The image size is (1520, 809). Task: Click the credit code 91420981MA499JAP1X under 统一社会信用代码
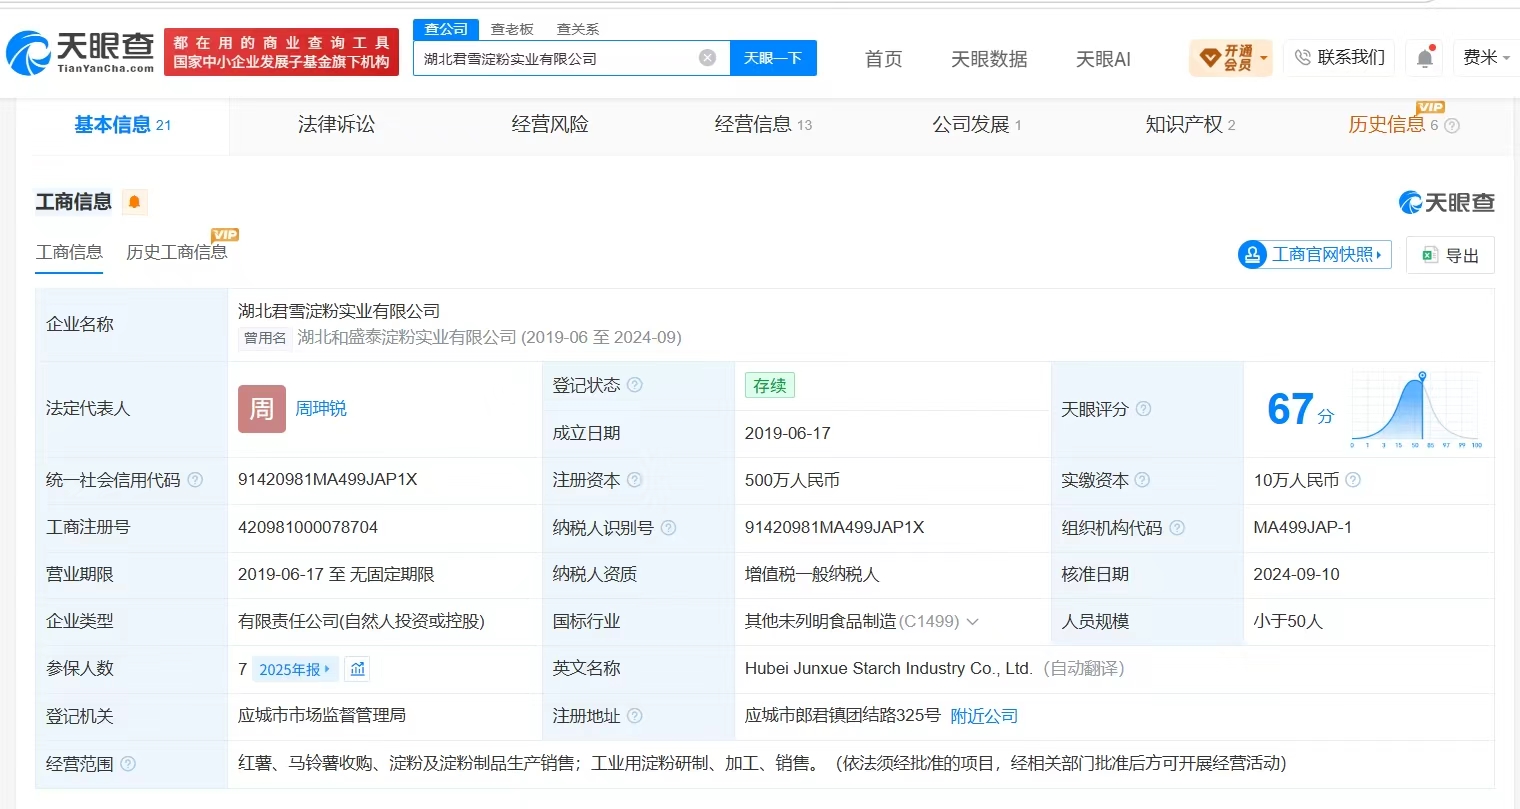tap(328, 480)
